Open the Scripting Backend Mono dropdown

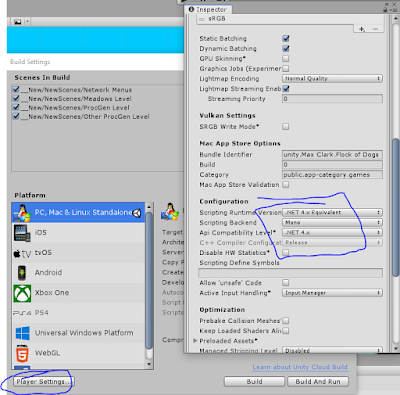(332, 223)
